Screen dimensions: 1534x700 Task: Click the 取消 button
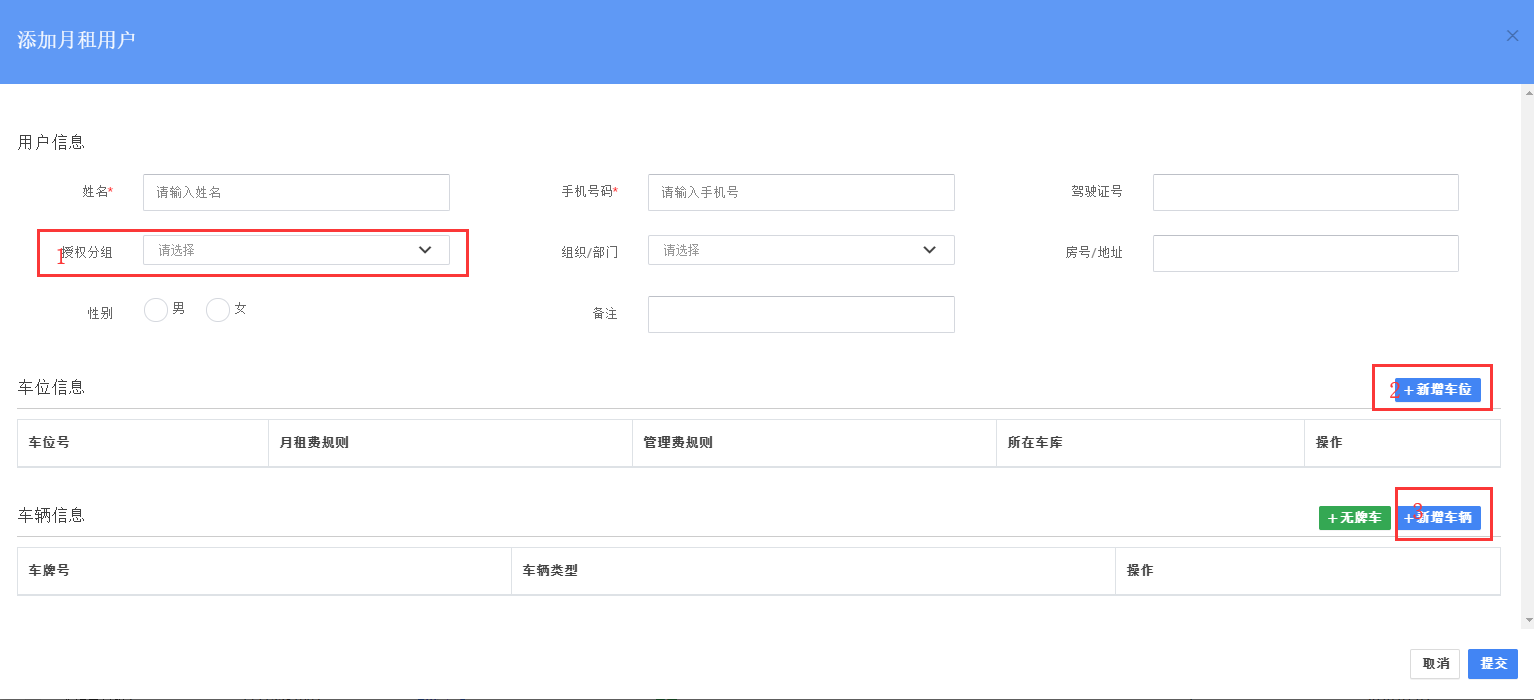pyautogui.click(x=1435, y=664)
